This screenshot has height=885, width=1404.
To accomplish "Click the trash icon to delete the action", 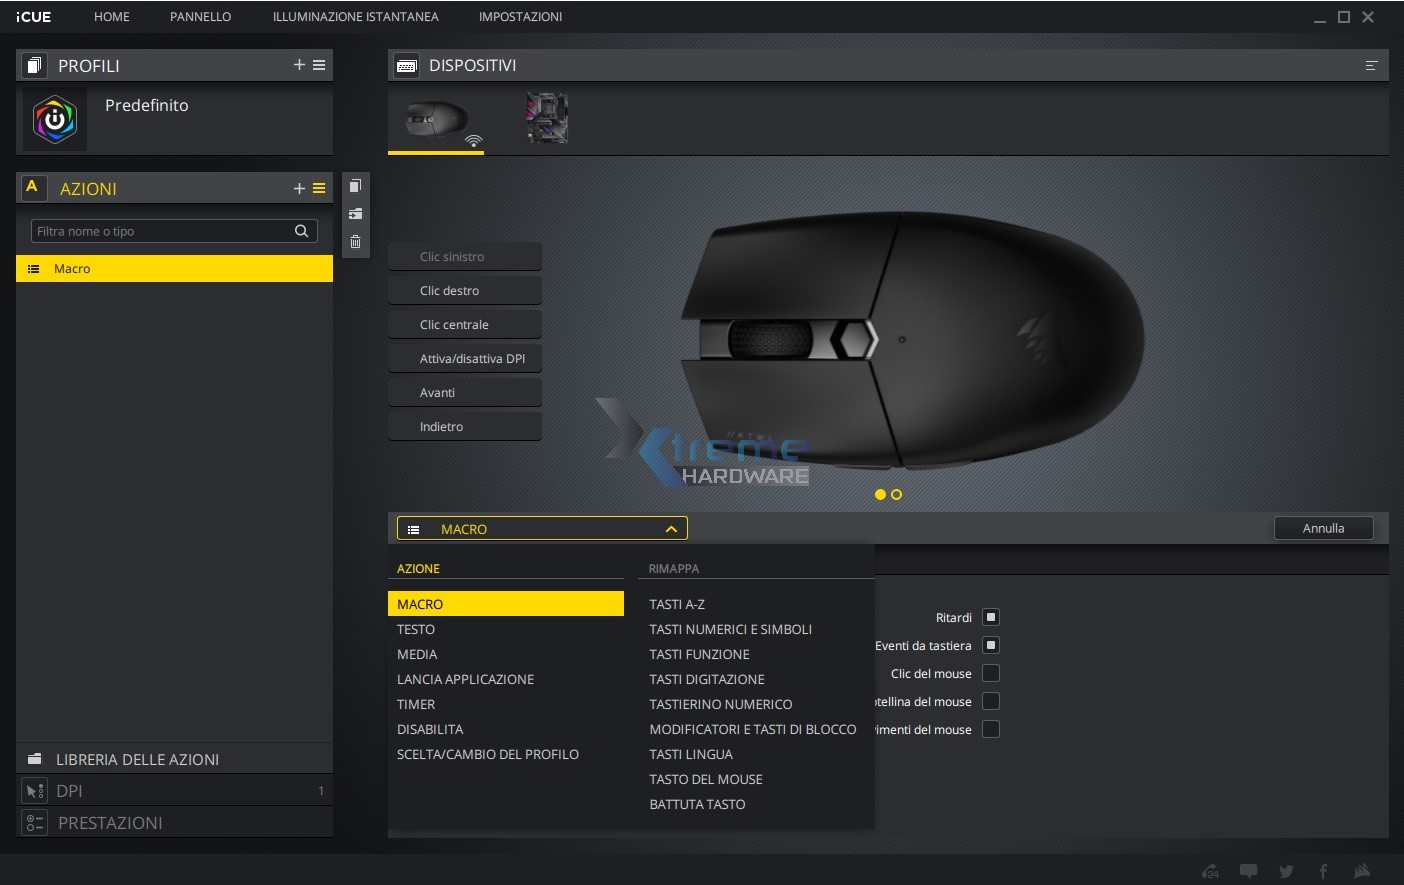I will (x=355, y=241).
